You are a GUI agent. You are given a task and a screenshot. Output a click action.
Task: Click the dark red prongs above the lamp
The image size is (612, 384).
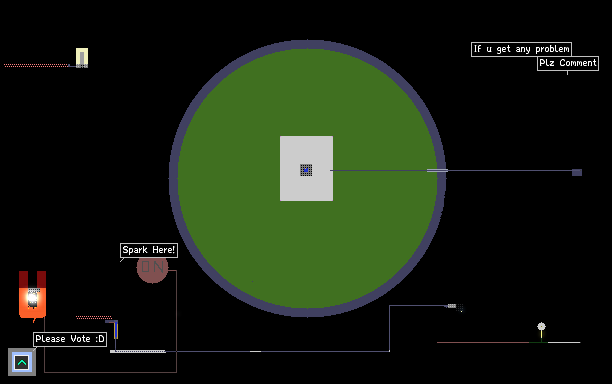click(32, 279)
